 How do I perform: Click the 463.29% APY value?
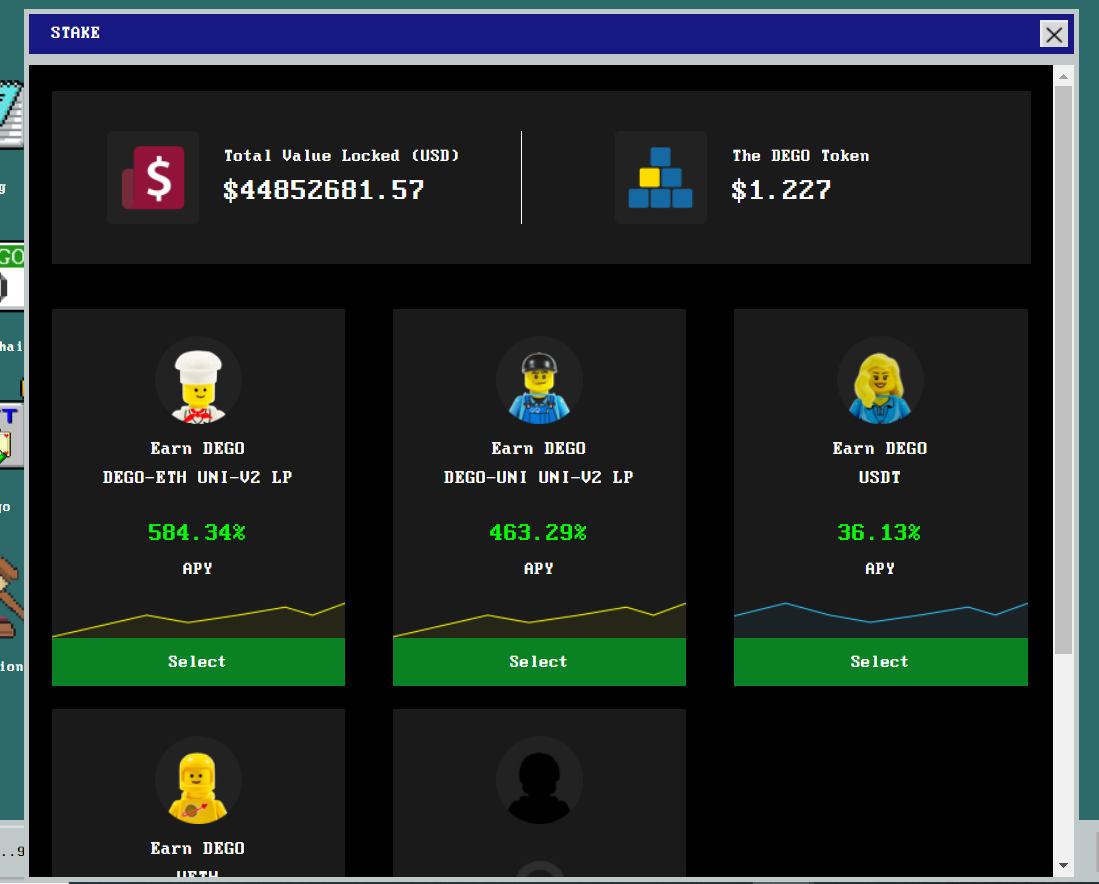[538, 533]
